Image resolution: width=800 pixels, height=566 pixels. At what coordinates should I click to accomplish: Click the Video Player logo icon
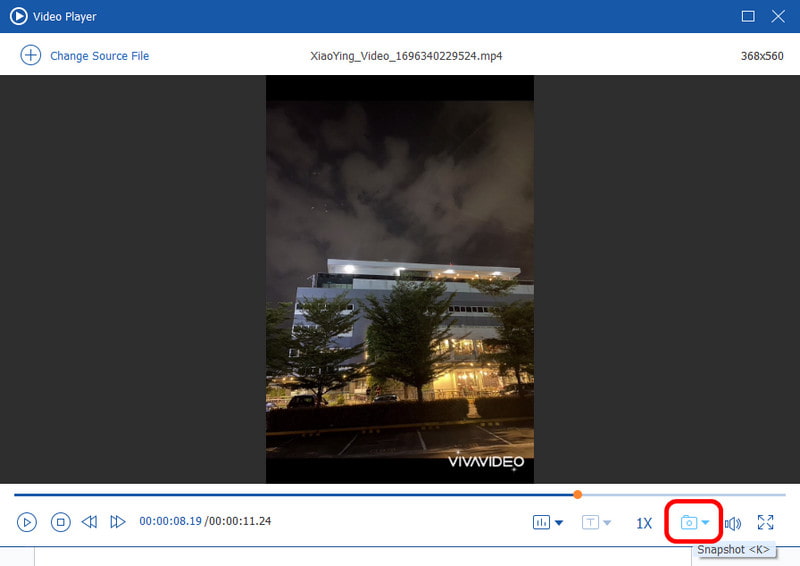click(18, 16)
